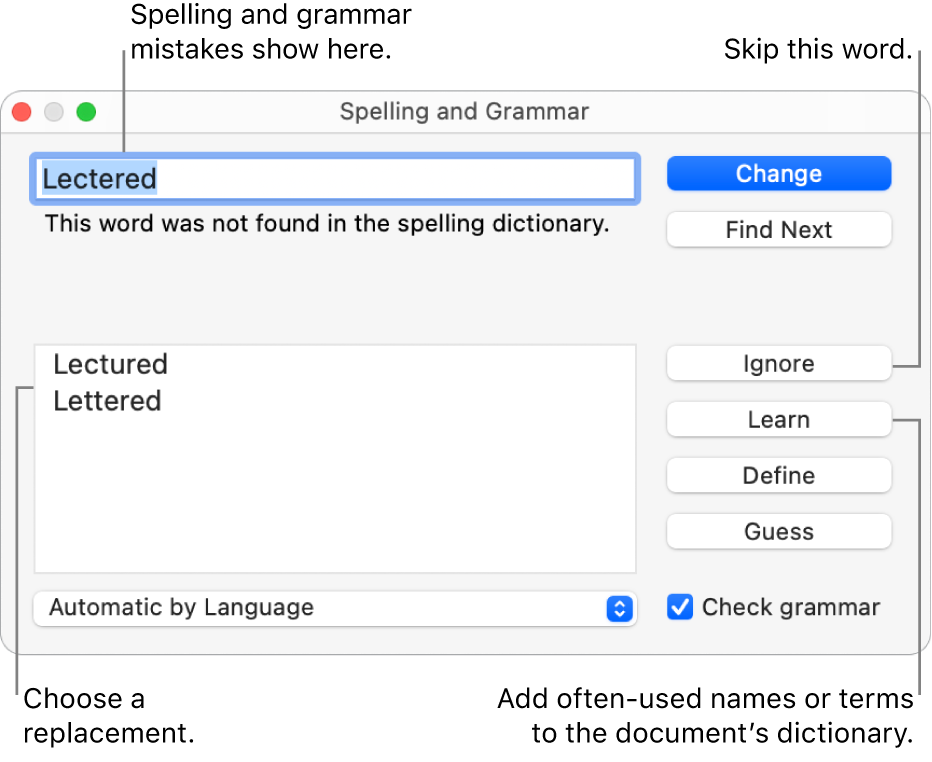This screenshot has height=762, width=932.
Task: Click the green zoom window button
Action: coord(86,112)
